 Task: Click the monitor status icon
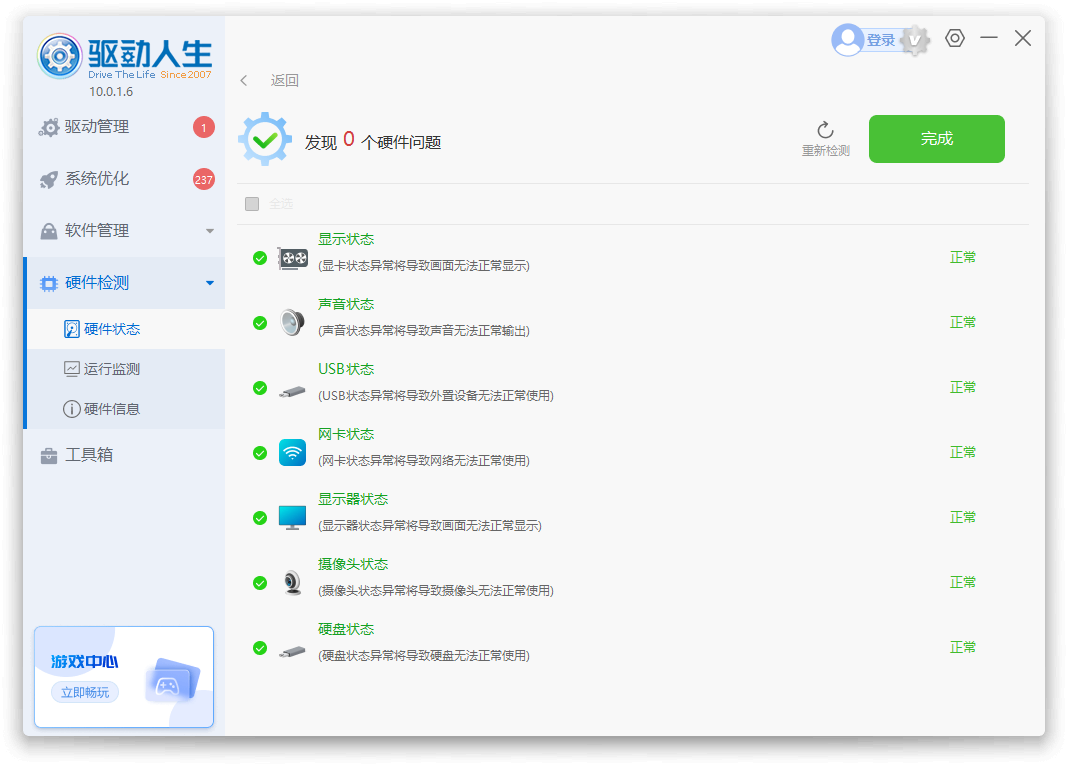coord(292,517)
